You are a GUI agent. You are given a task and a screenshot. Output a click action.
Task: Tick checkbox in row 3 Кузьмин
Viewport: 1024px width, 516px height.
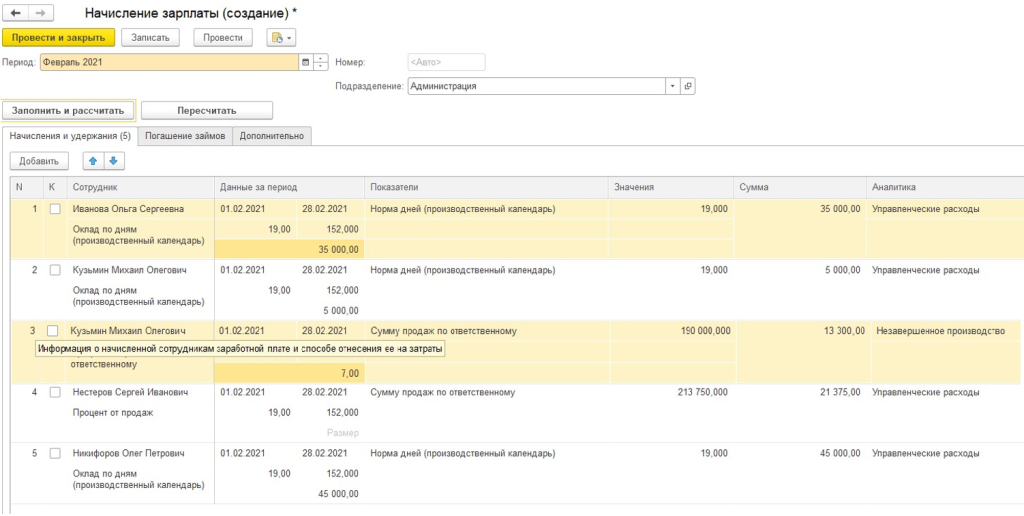point(53,331)
